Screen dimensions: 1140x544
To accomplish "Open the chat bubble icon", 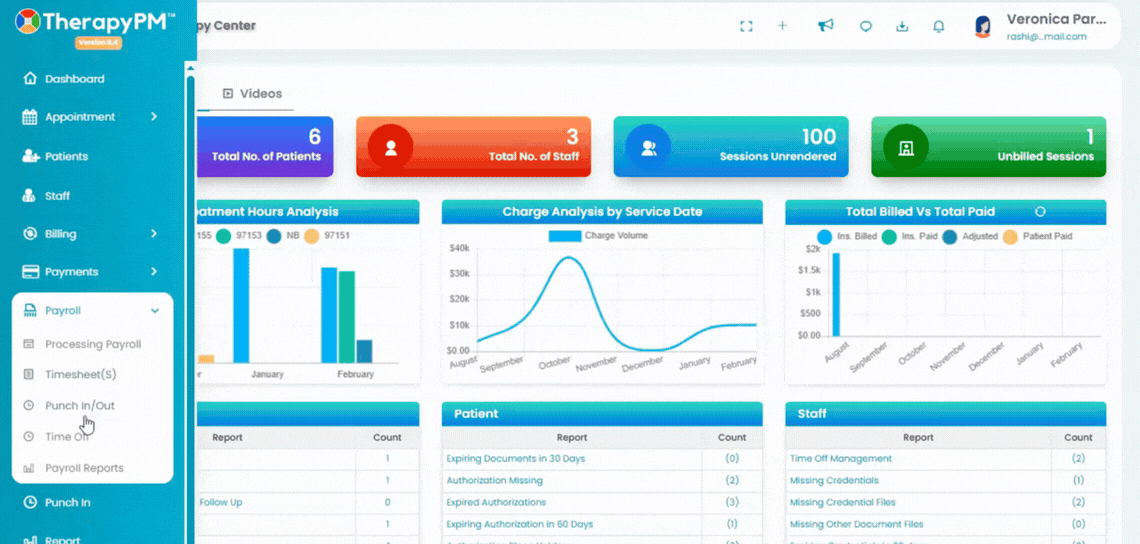I will pyautogui.click(x=865, y=26).
